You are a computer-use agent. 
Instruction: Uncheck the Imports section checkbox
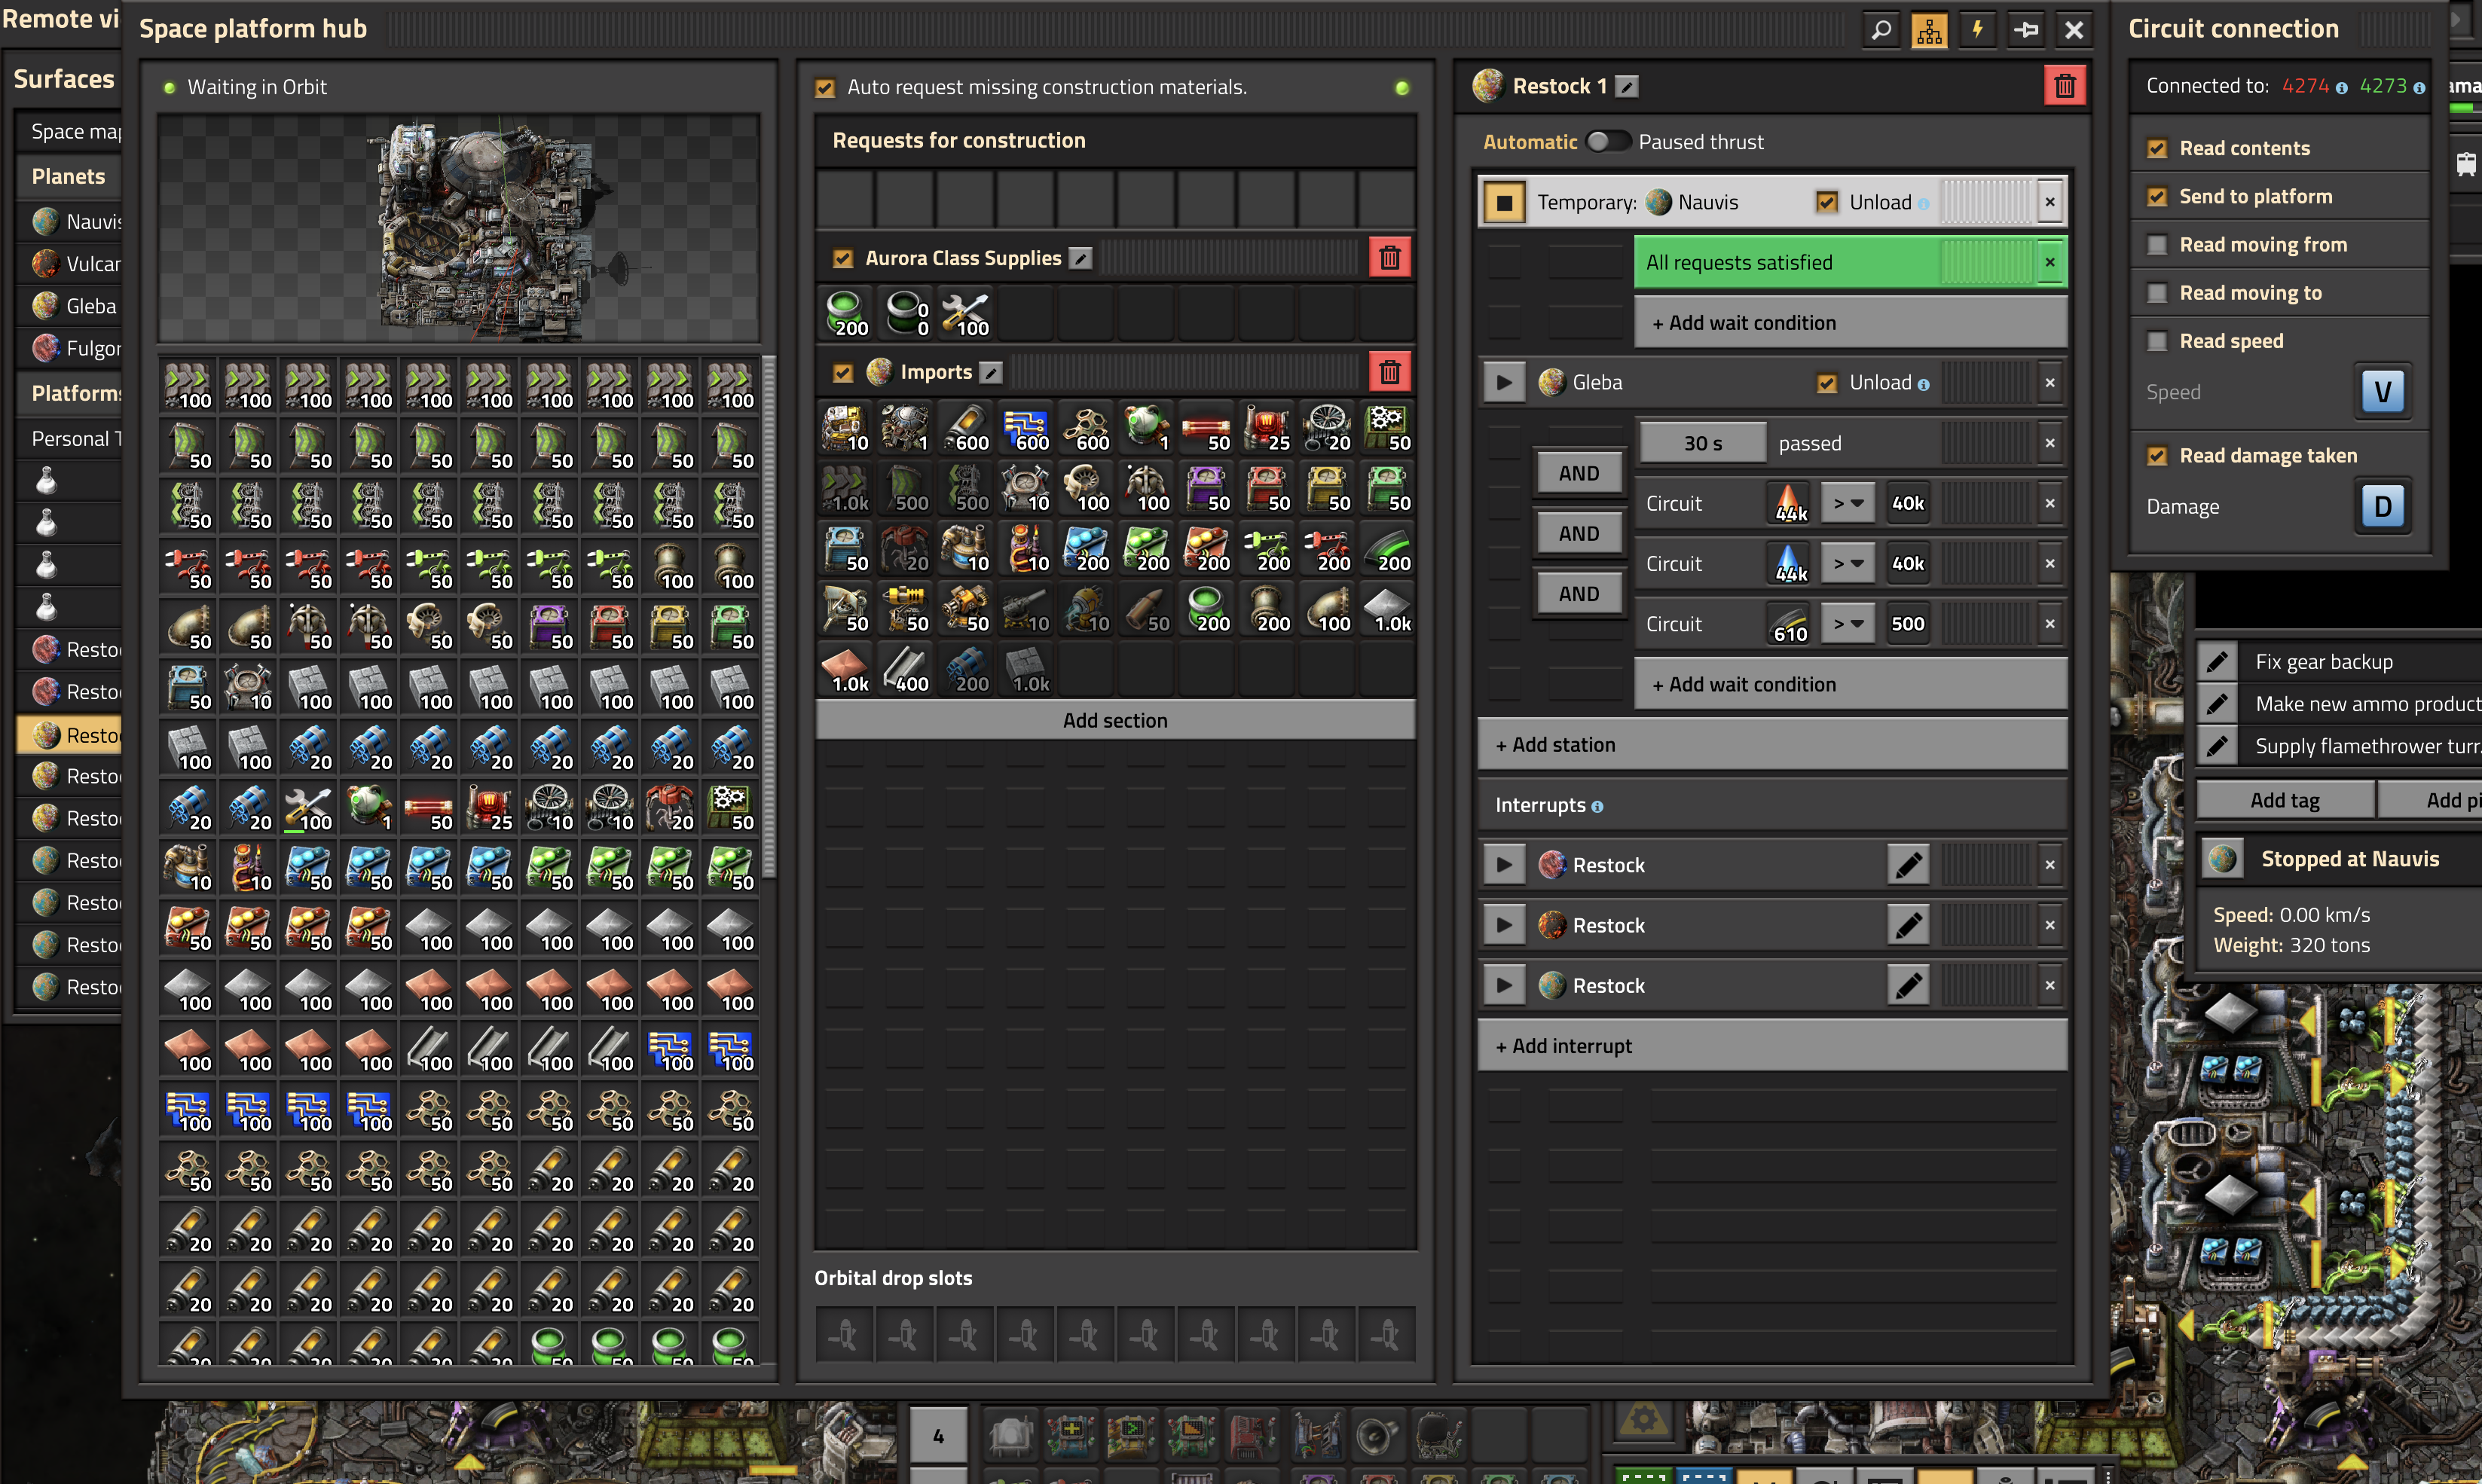tap(843, 373)
